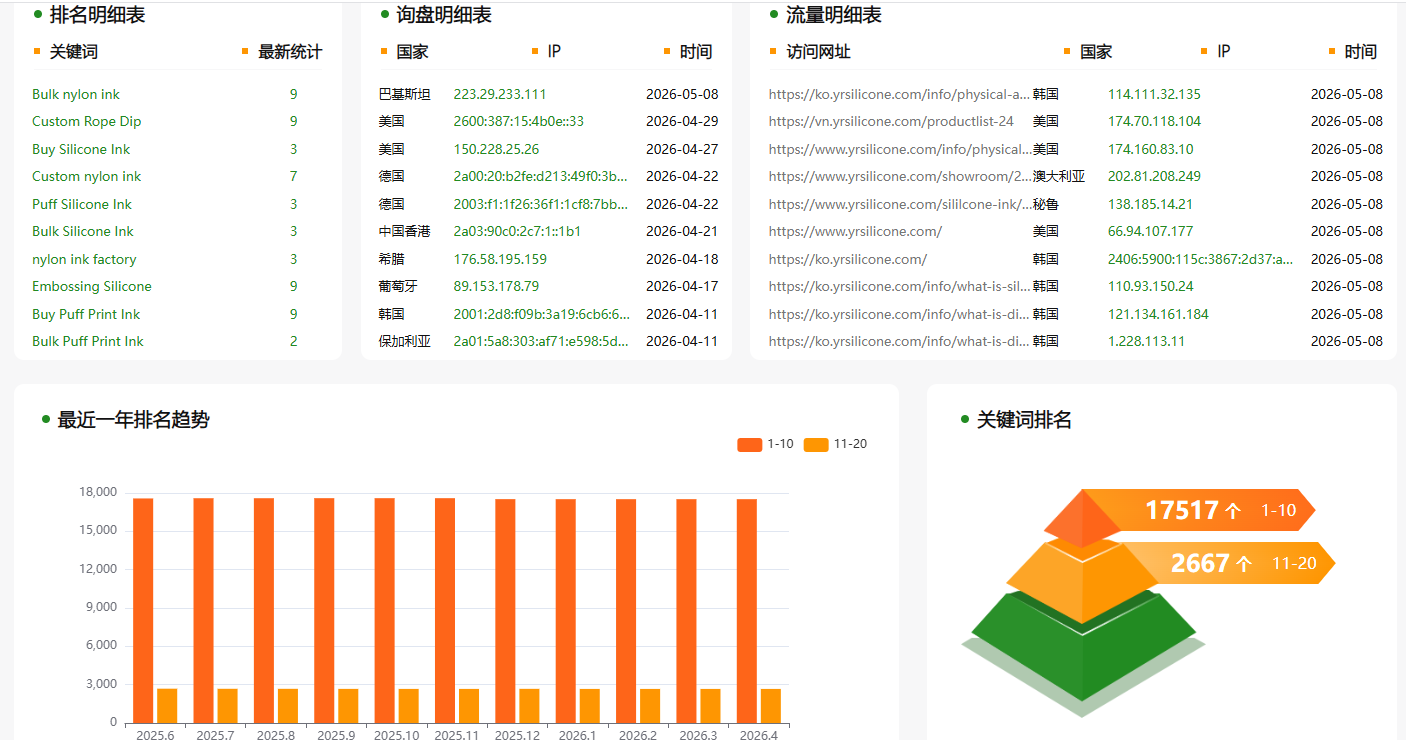This screenshot has width=1406, height=740.
Task: Select traffic IP 174.160.83.10
Action: (x=1150, y=149)
